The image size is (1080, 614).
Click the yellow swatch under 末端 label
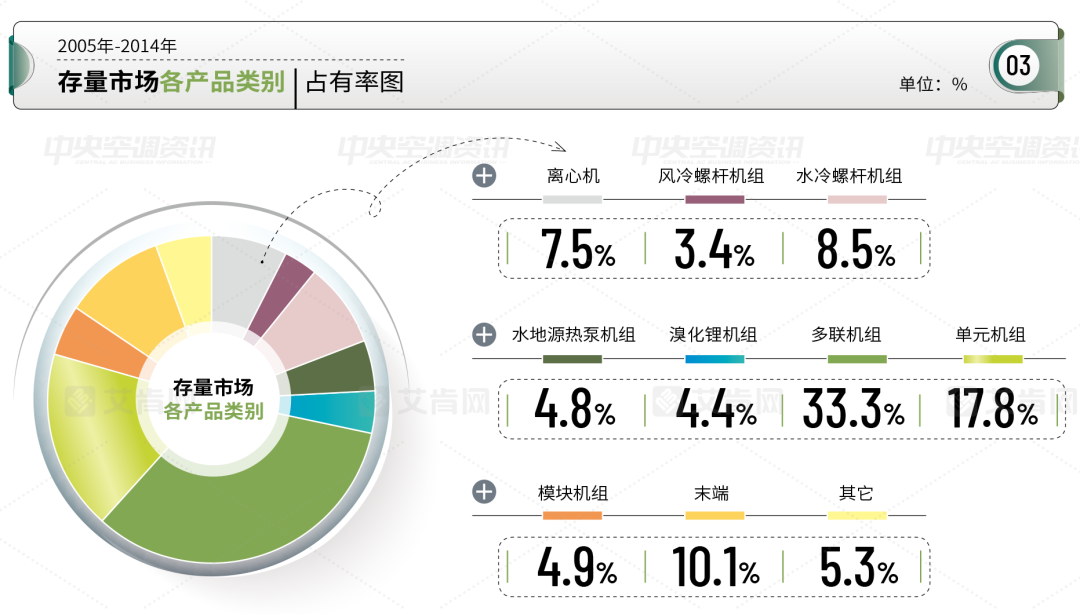tap(714, 516)
